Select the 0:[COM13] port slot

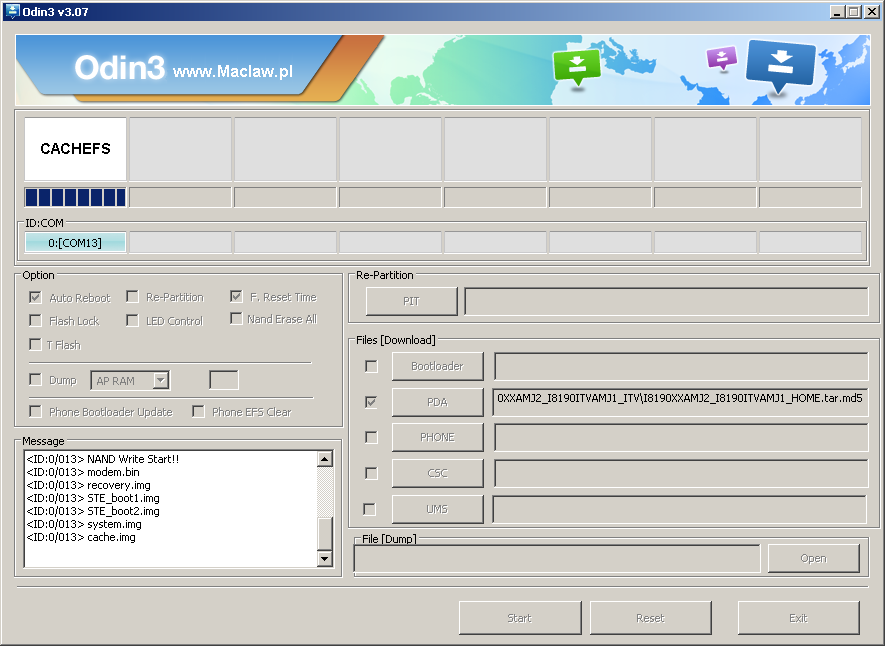pos(75,243)
